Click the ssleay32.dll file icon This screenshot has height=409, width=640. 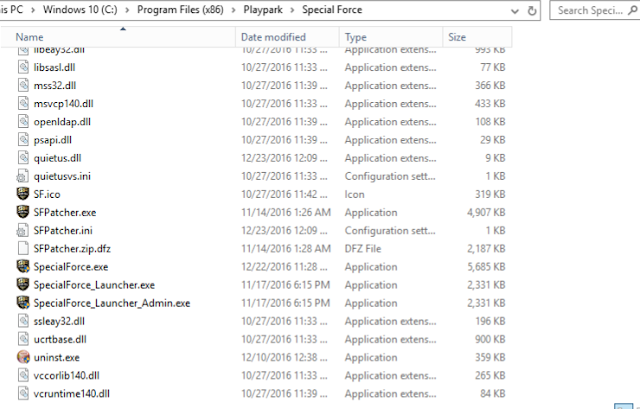click(x=23, y=321)
